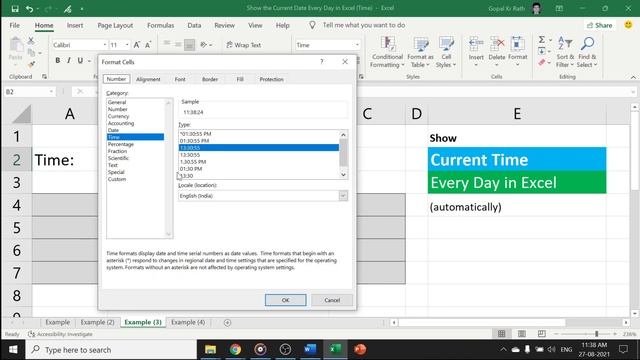Open Protection tab in Format Cells
The image size is (640, 360).
click(271, 79)
